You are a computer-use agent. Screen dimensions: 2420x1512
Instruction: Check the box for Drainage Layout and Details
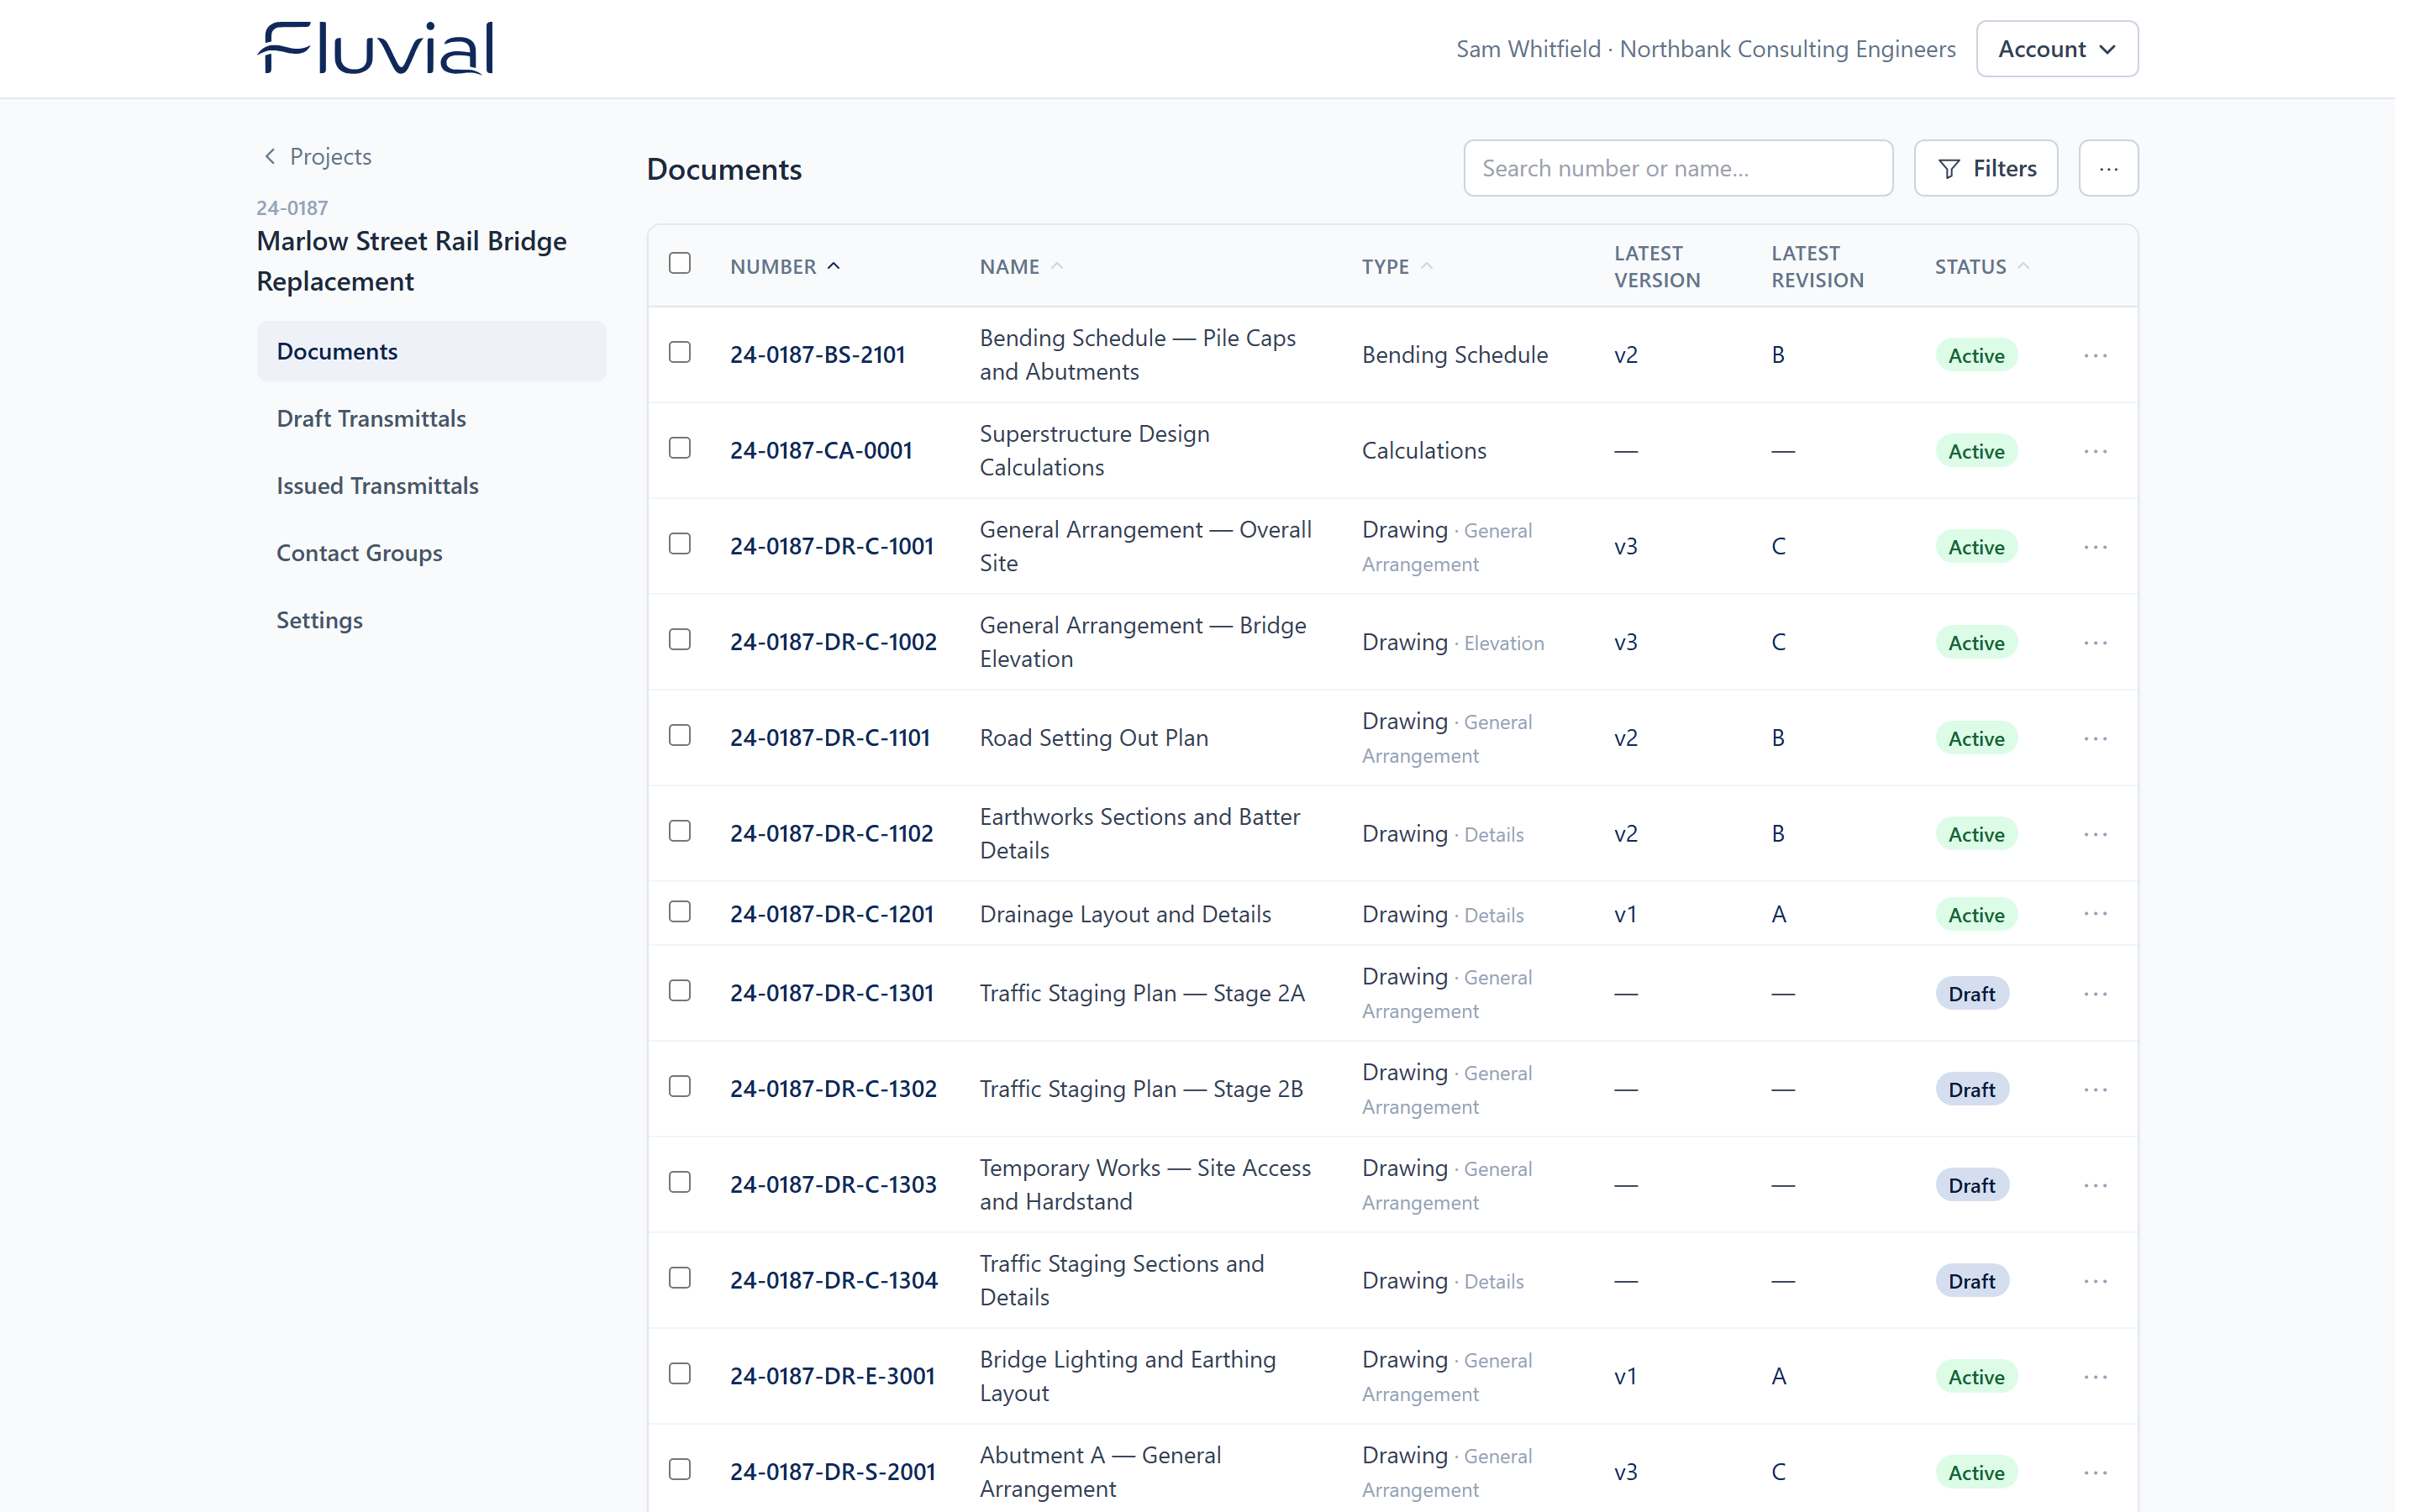pyautogui.click(x=680, y=911)
